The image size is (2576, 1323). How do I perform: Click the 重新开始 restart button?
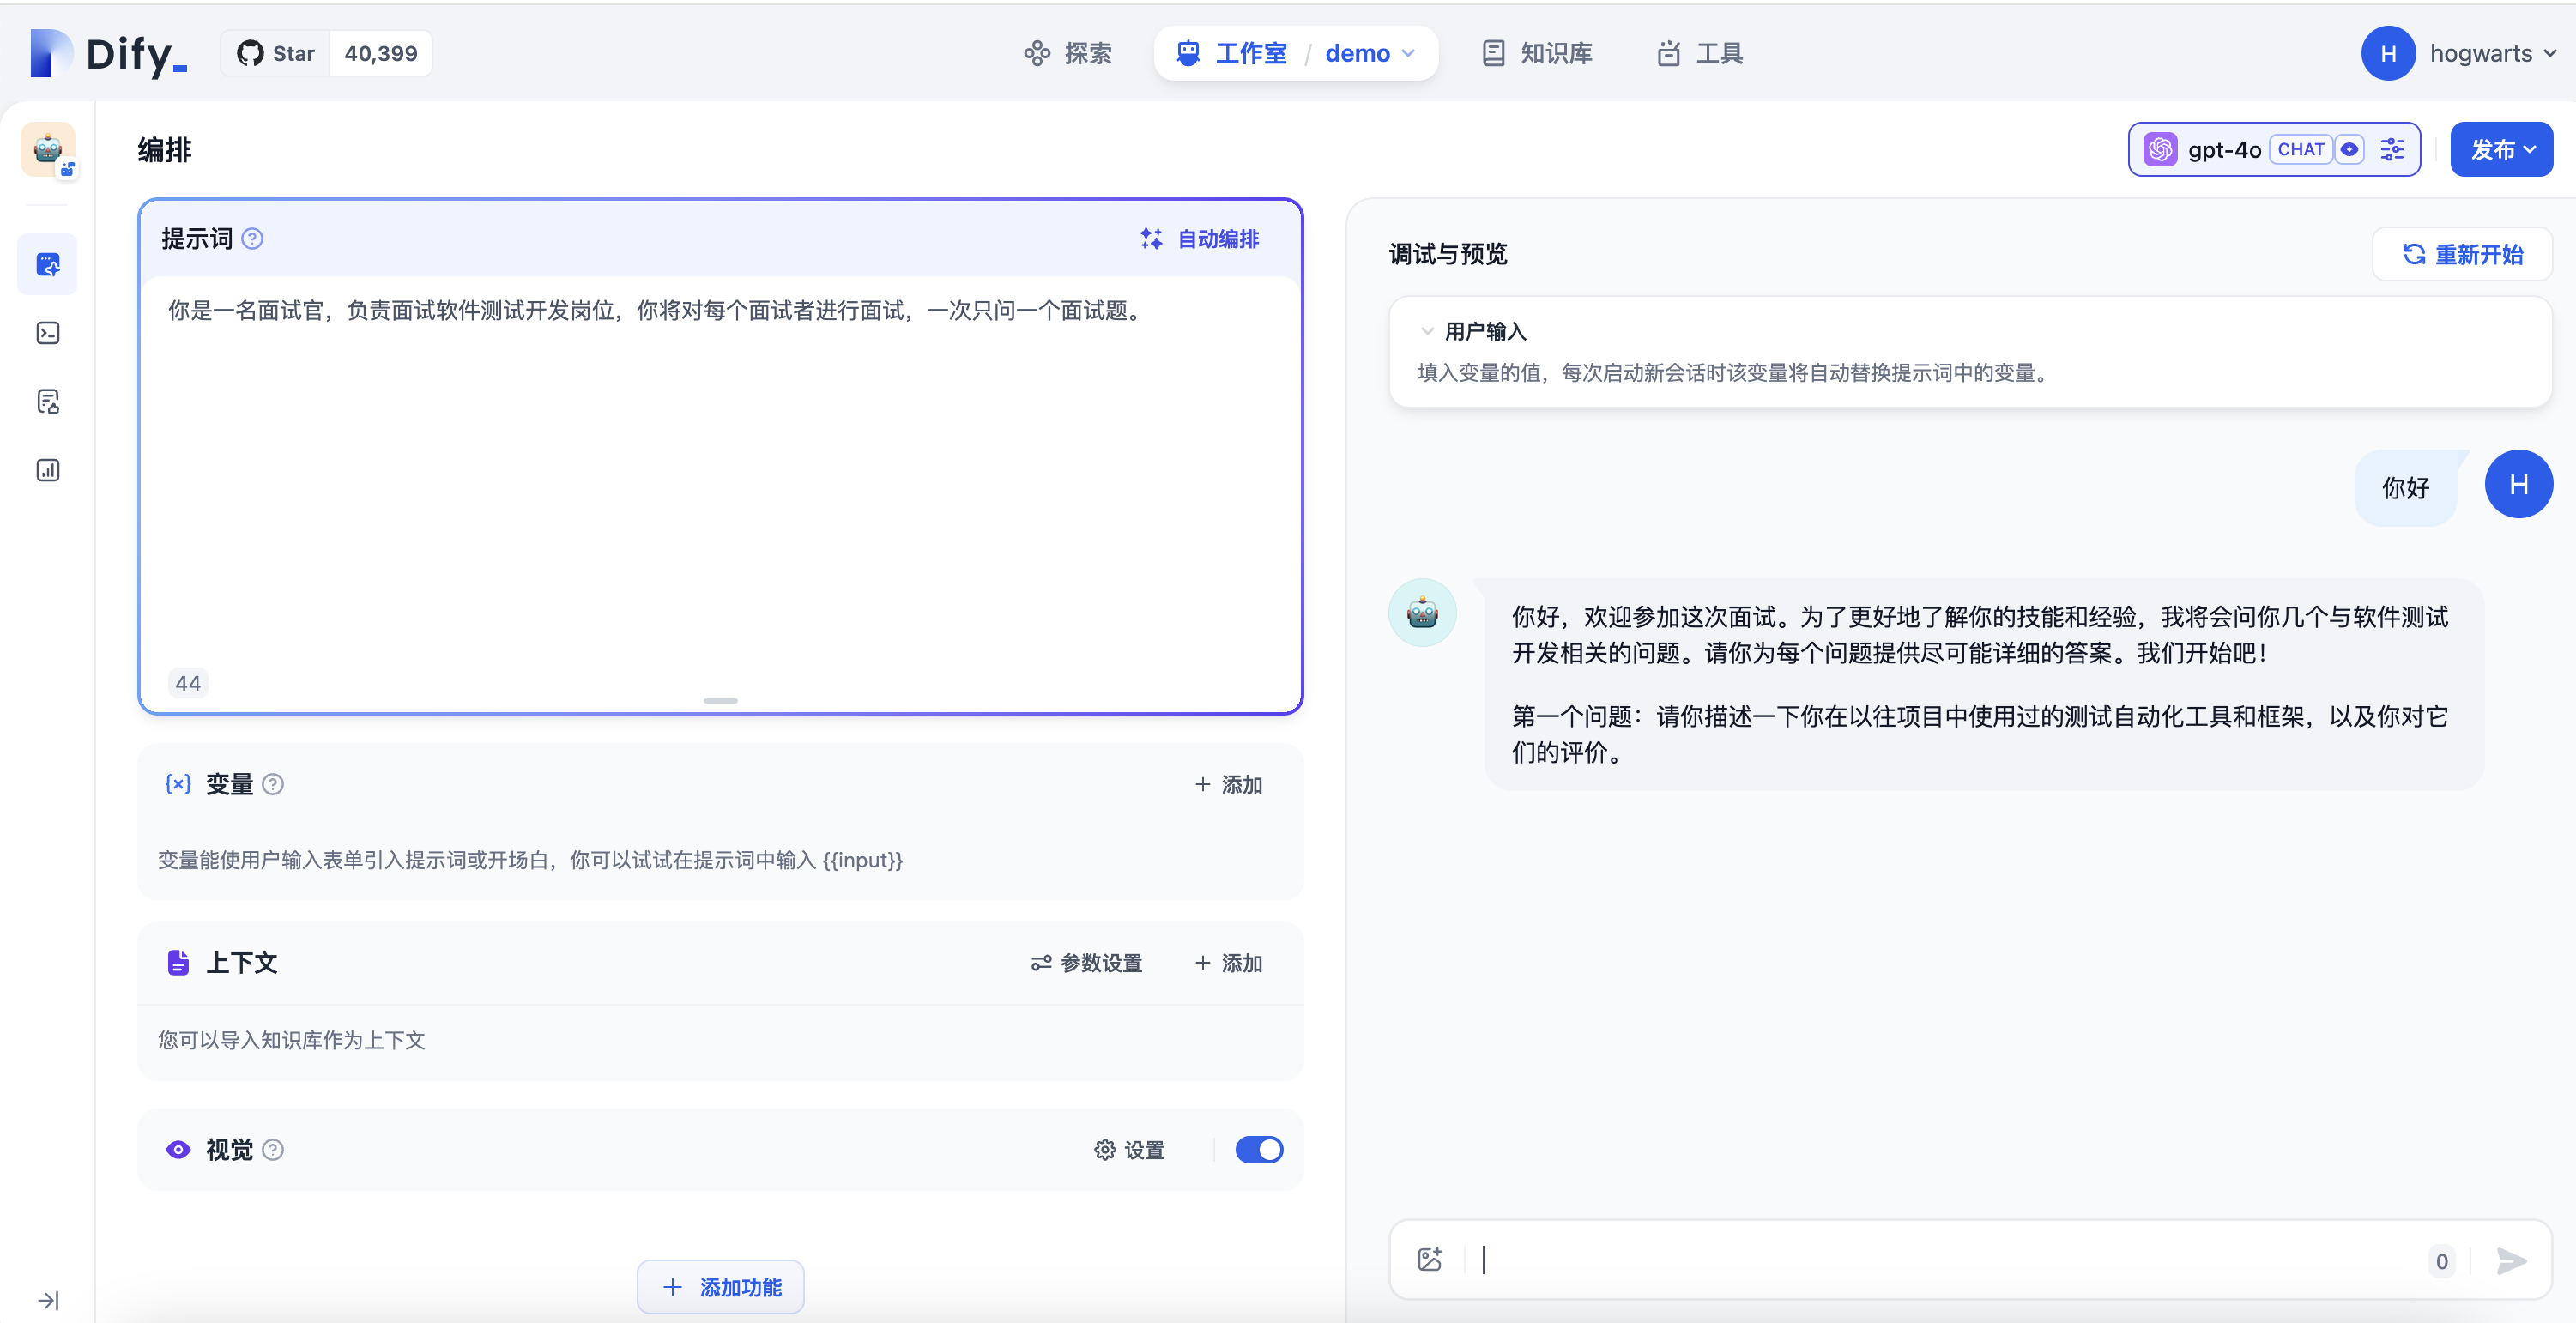(x=2462, y=254)
